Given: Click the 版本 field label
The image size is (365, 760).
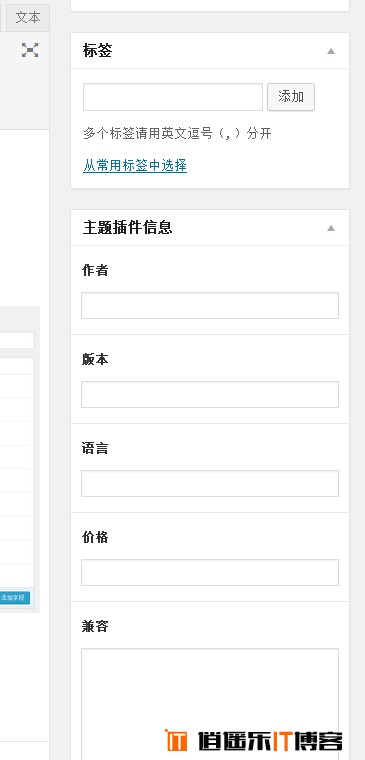Looking at the screenshot, I should click(x=95, y=360).
